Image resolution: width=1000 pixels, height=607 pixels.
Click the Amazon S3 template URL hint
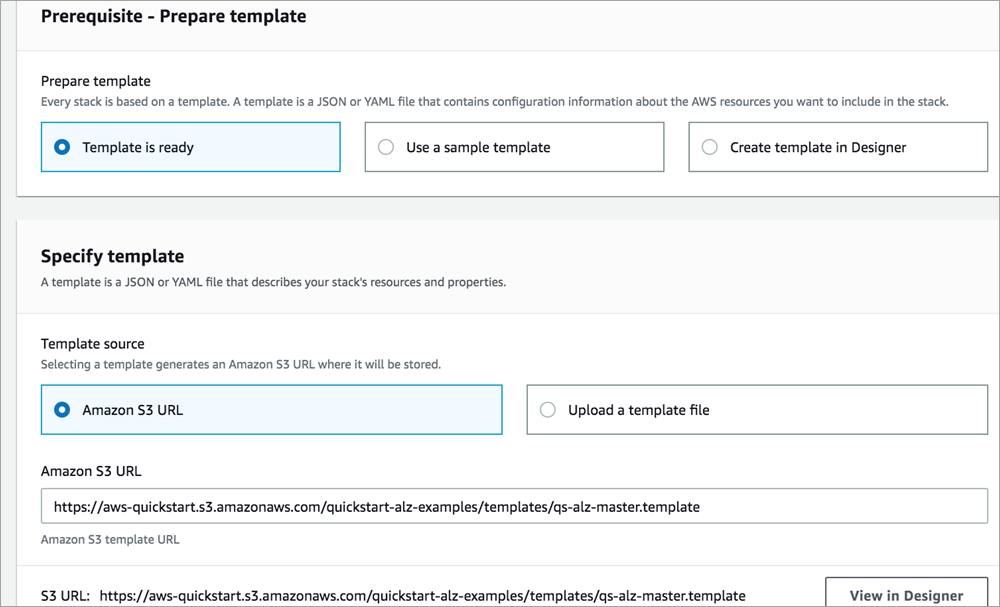click(x=110, y=539)
